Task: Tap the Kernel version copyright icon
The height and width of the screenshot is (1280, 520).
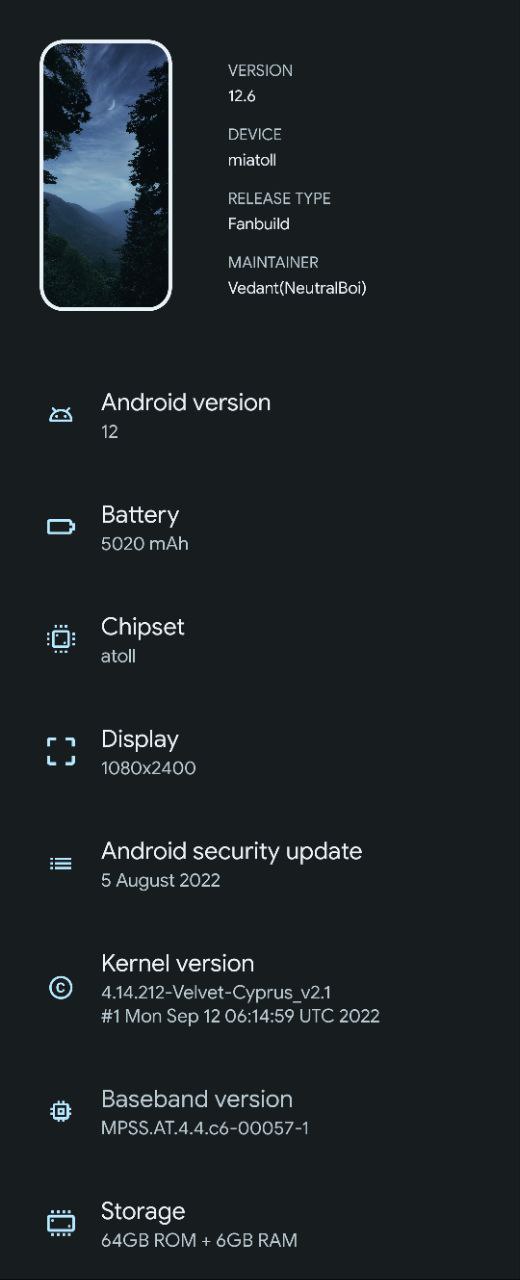Action: [x=61, y=988]
